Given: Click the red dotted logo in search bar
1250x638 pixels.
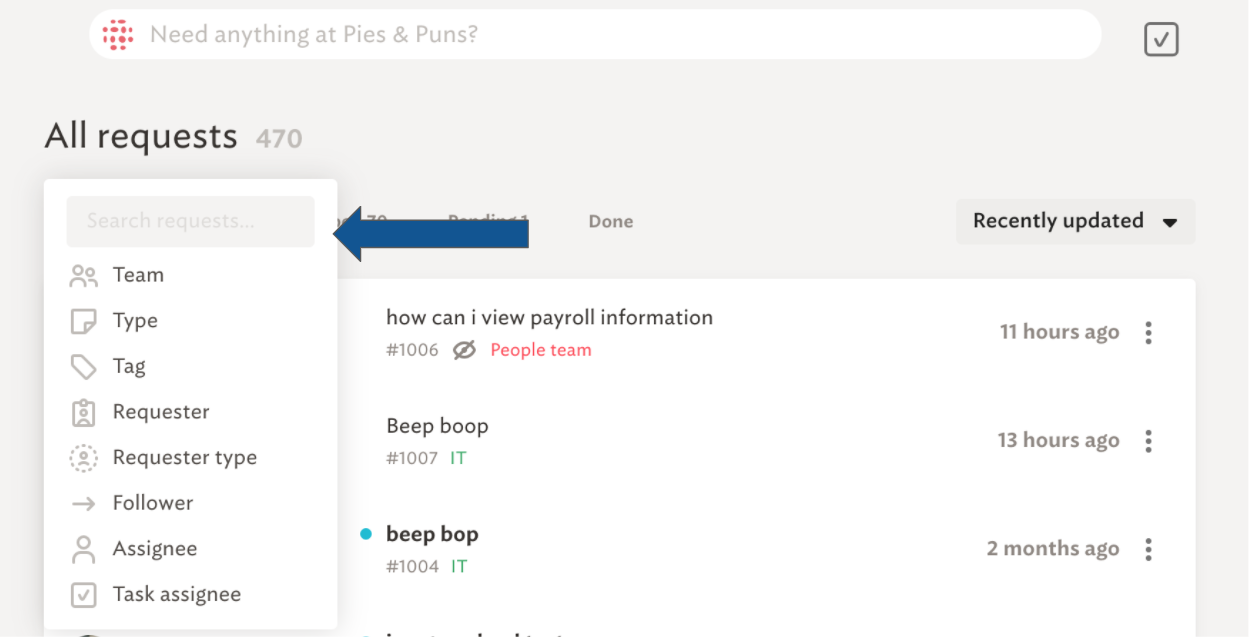Looking at the screenshot, I should pyautogui.click(x=118, y=34).
